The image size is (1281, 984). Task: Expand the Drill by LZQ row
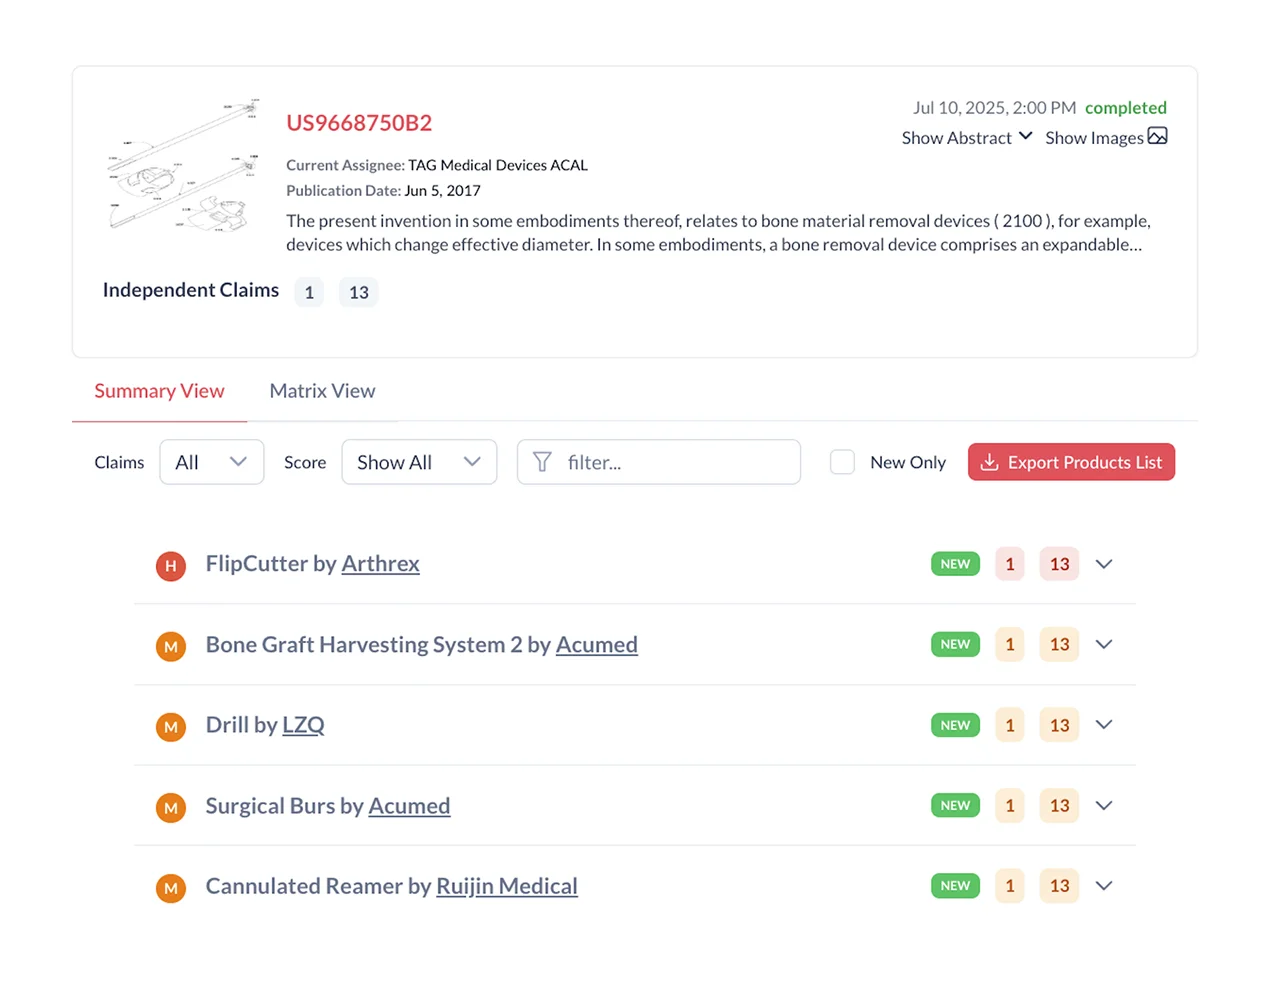[x=1104, y=725]
